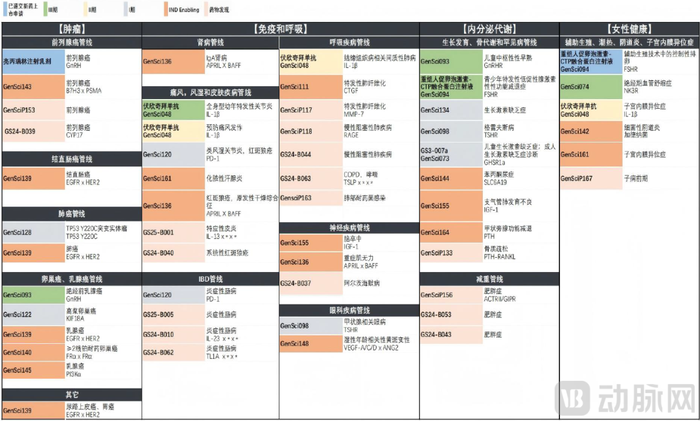Click the GenSci122 cell

coord(33,314)
